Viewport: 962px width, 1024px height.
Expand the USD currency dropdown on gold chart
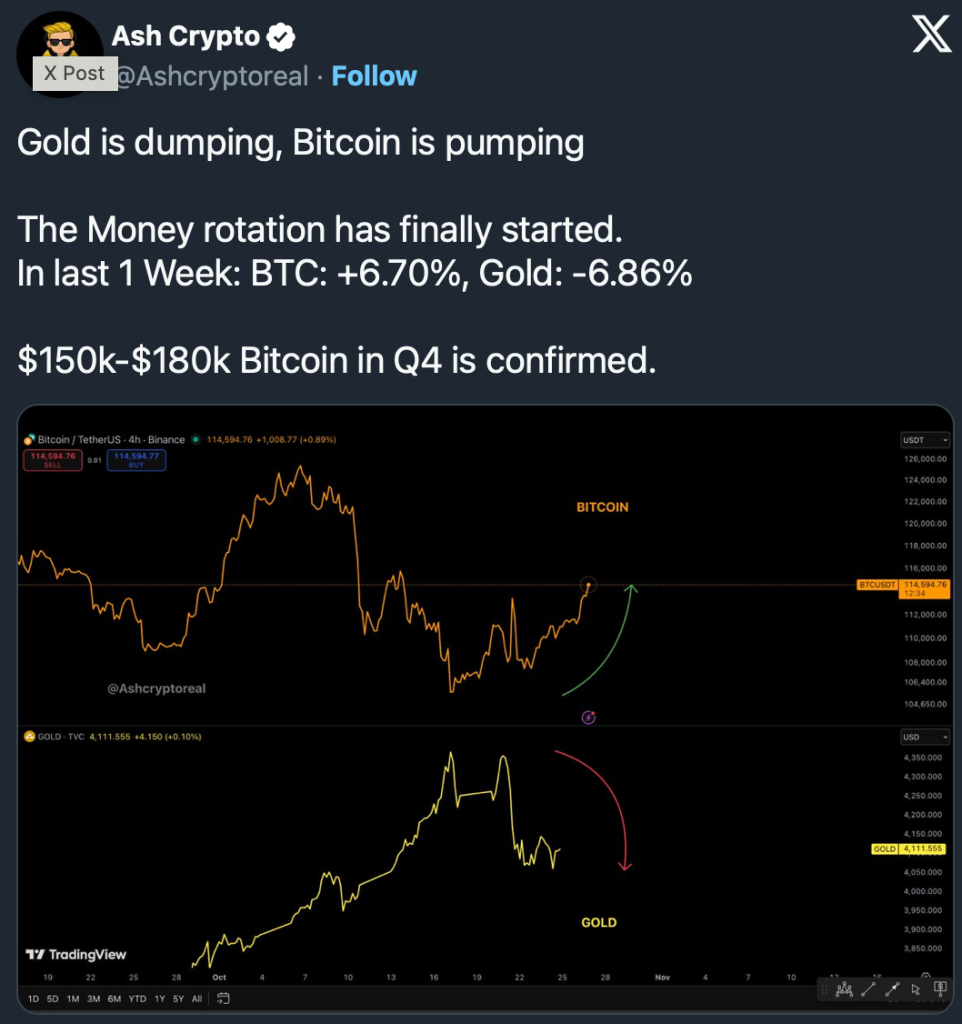[925, 736]
